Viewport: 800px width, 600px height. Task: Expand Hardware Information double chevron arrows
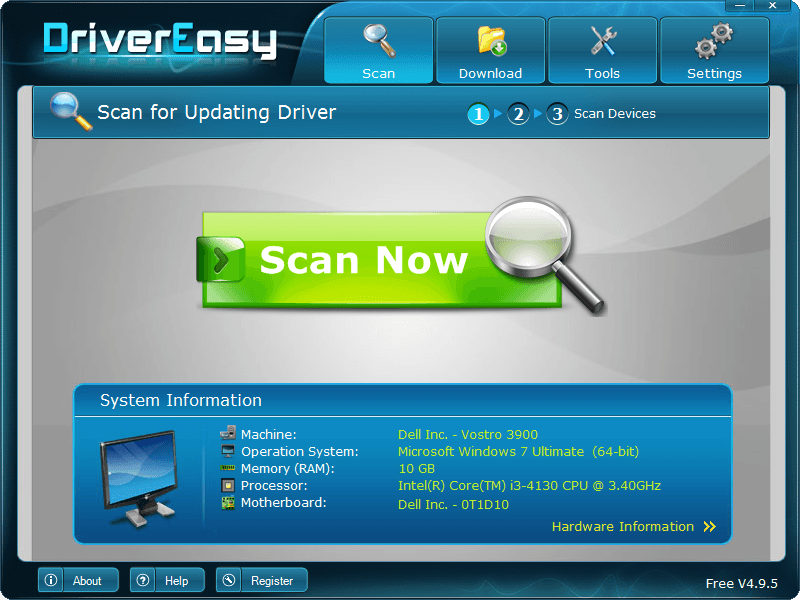point(709,527)
